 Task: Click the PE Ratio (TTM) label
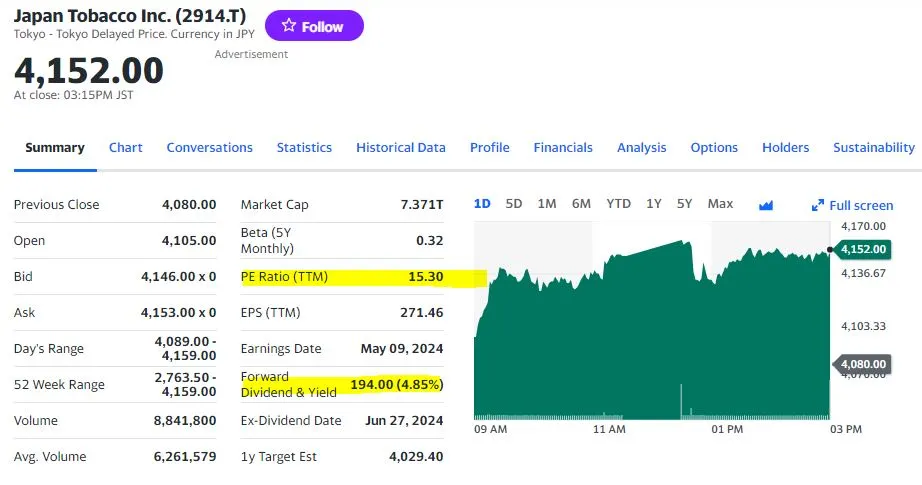coord(284,276)
